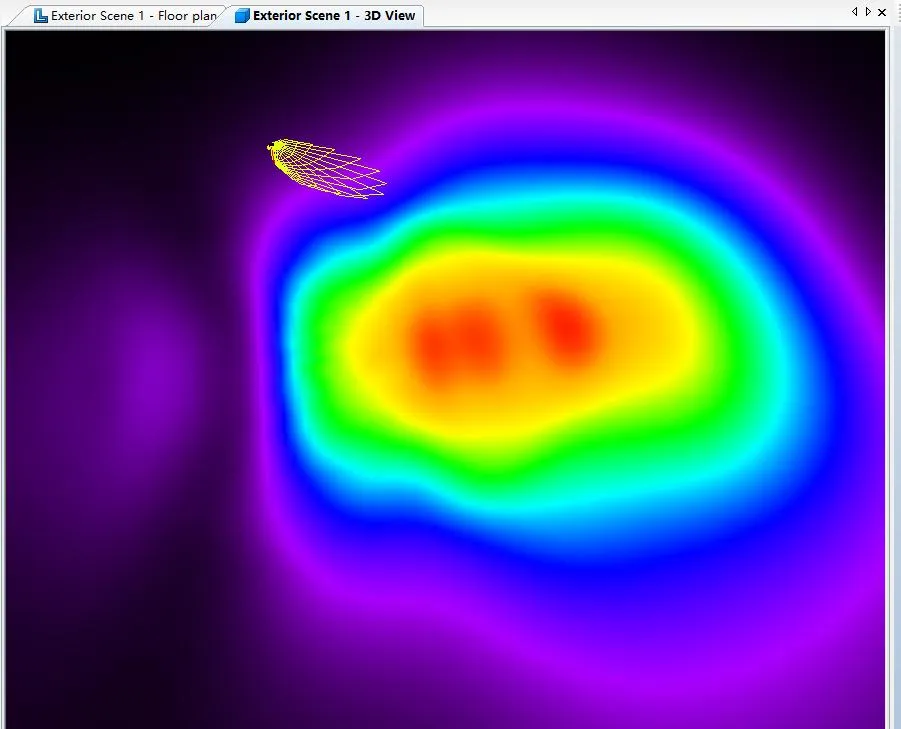Click the blue cube icon on 3D View tab
Image resolution: width=901 pixels, height=729 pixels.
click(x=242, y=16)
